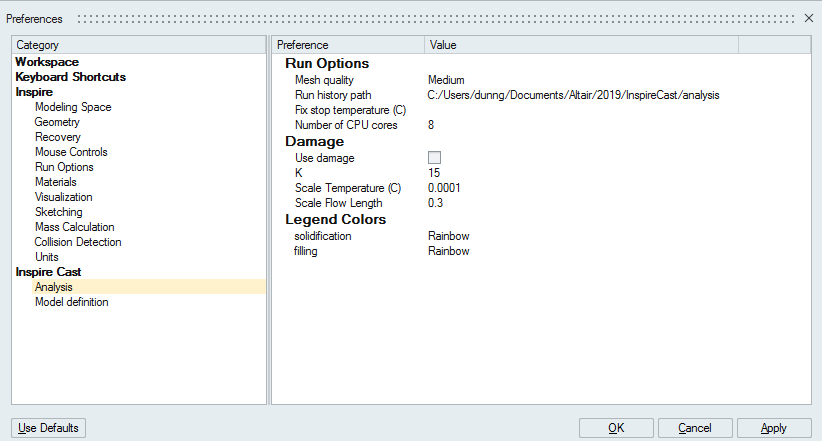Edit Scale Temperature value 0.0001
This screenshot has height=441, width=822.
point(444,188)
